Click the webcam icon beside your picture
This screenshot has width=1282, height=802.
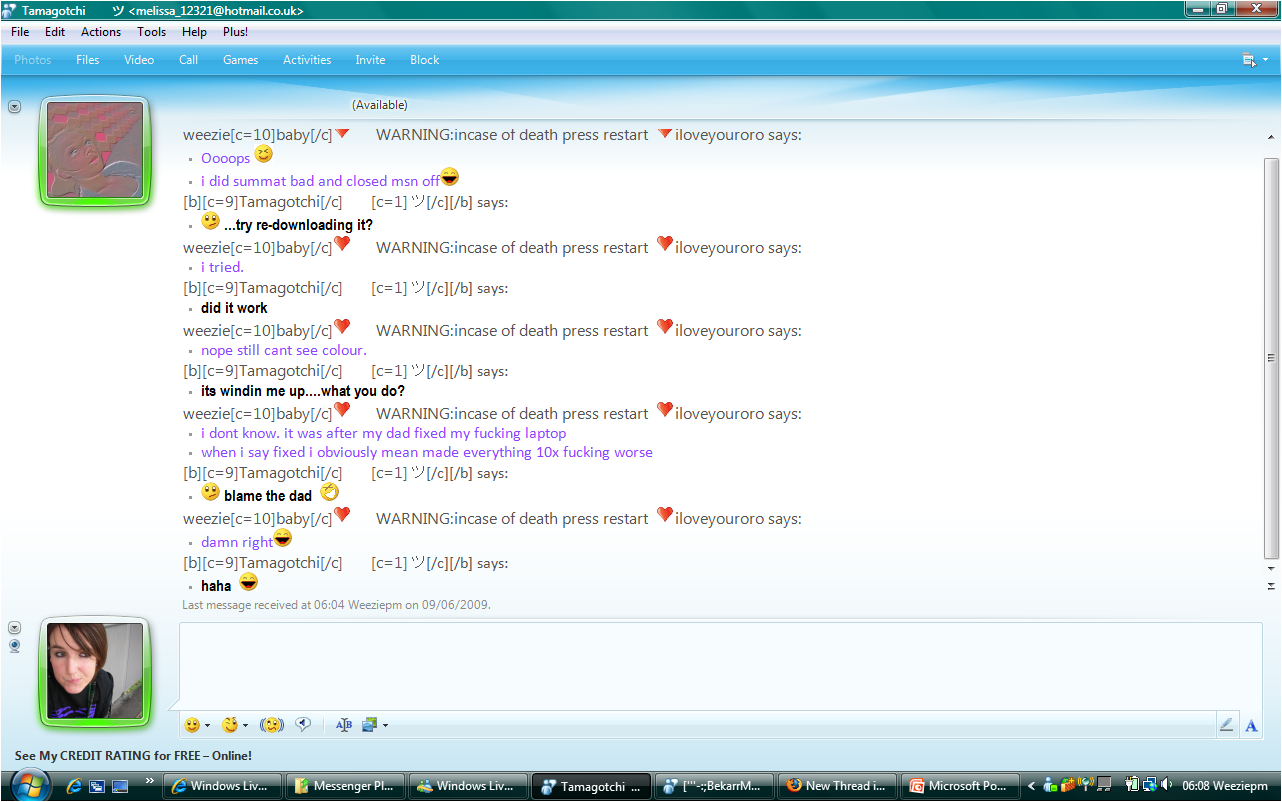14,646
